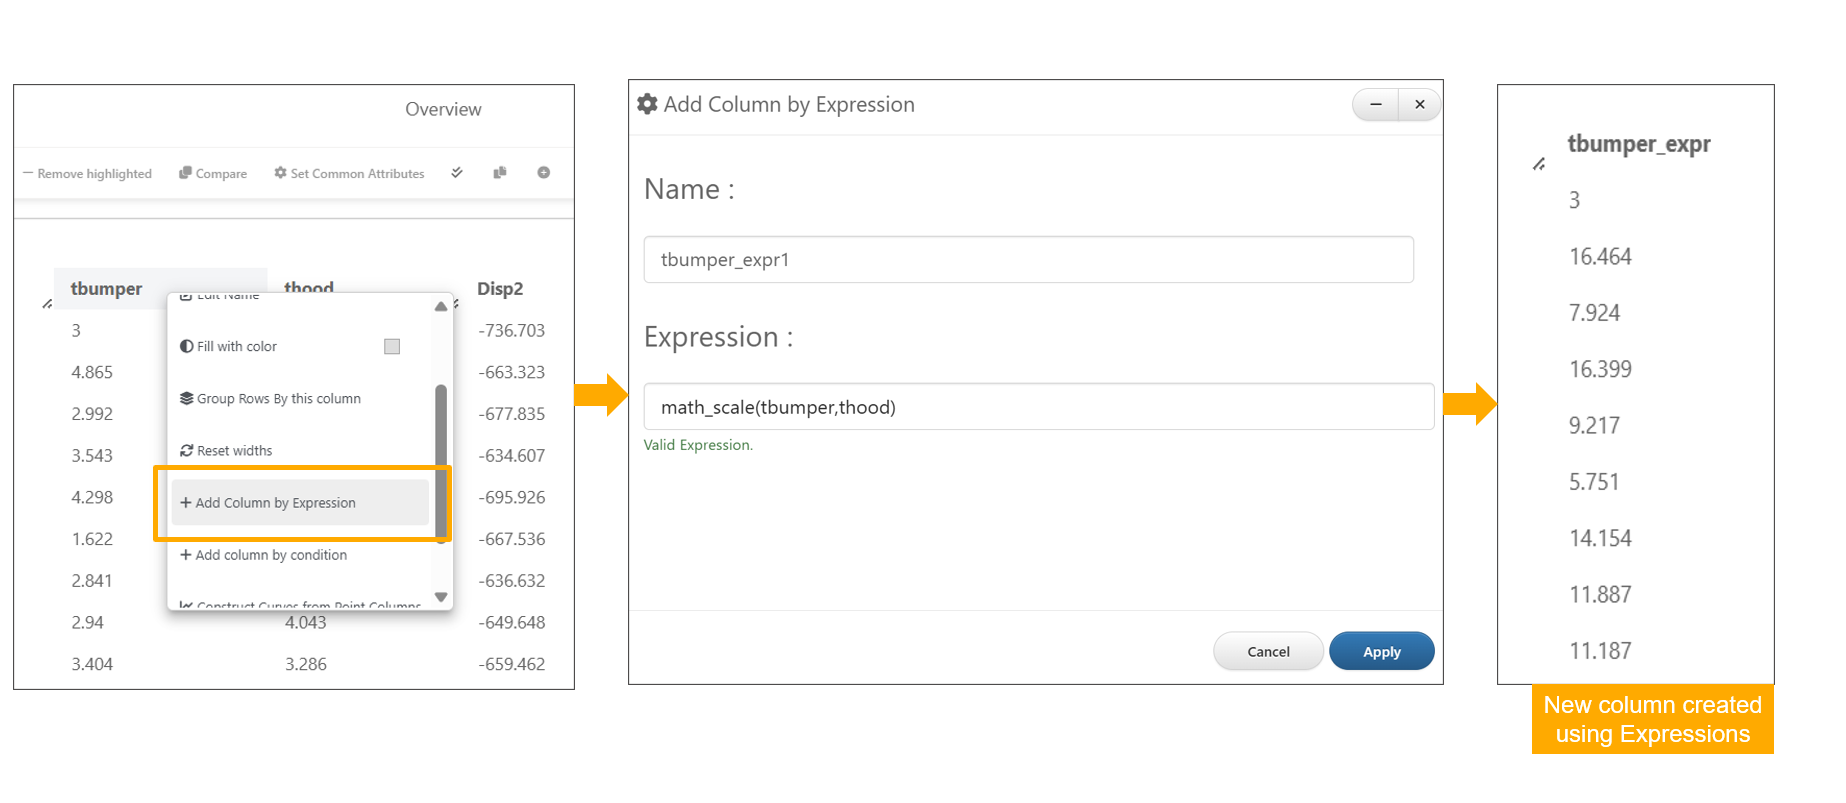Viewport: 1846px width, 803px height.
Task: Choose Add column by condition menu entry
Action: coord(271,555)
